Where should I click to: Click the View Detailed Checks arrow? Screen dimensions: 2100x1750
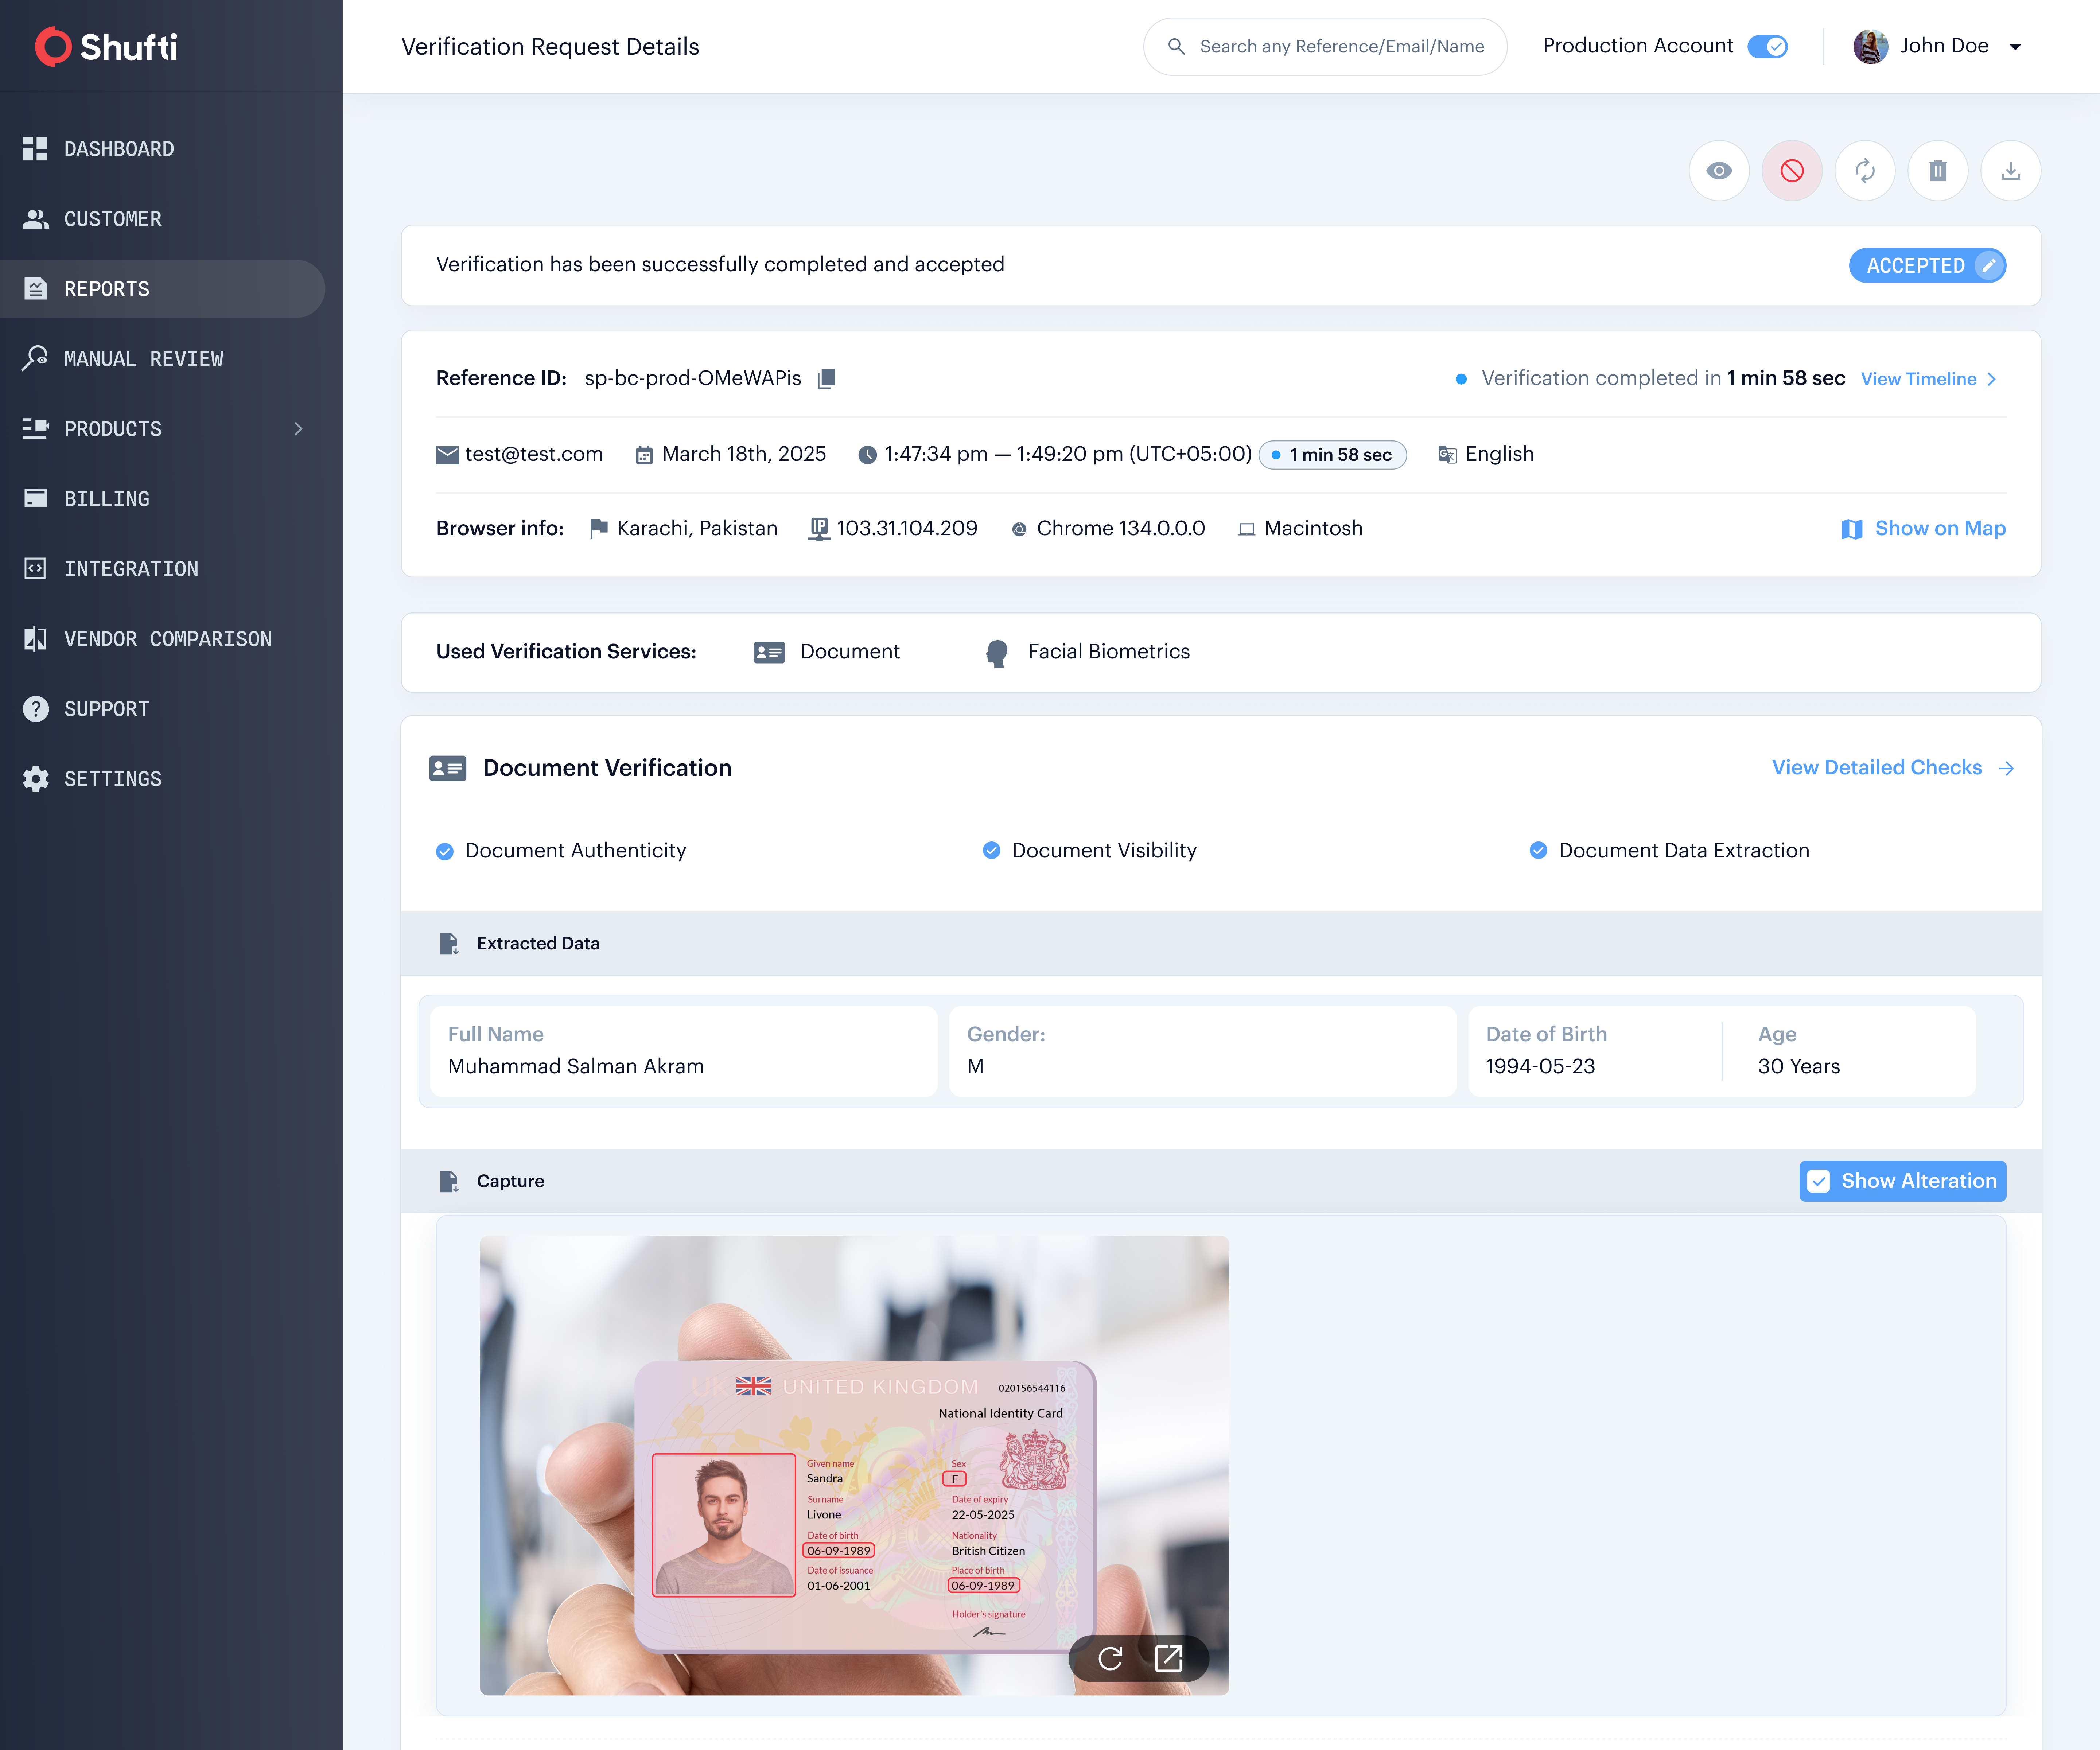pos(2006,768)
